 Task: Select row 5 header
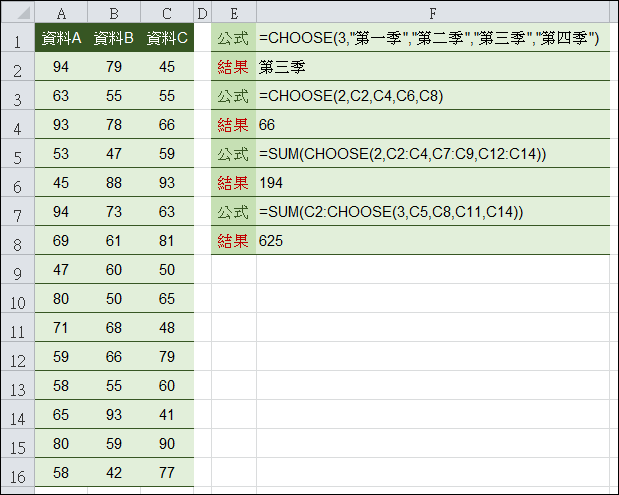coord(18,153)
